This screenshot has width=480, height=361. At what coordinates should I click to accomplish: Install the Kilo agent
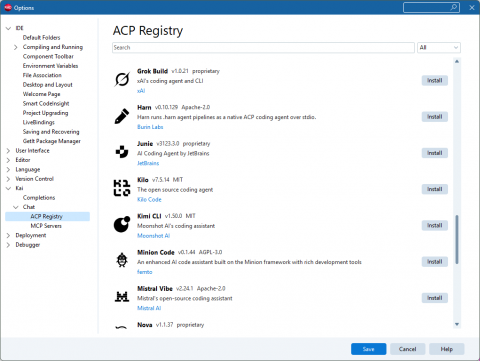tap(435, 189)
